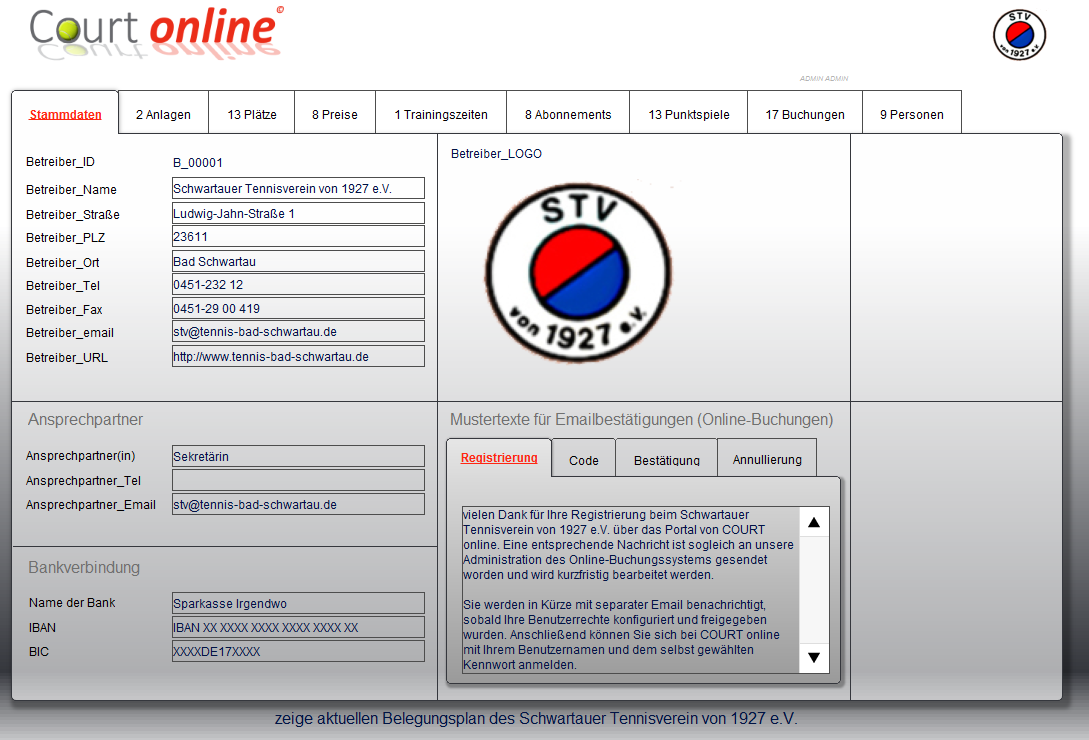Image resolution: width=1089 pixels, height=740 pixels.
Task: Open the Bestätigung template tab
Action: click(667, 460)
